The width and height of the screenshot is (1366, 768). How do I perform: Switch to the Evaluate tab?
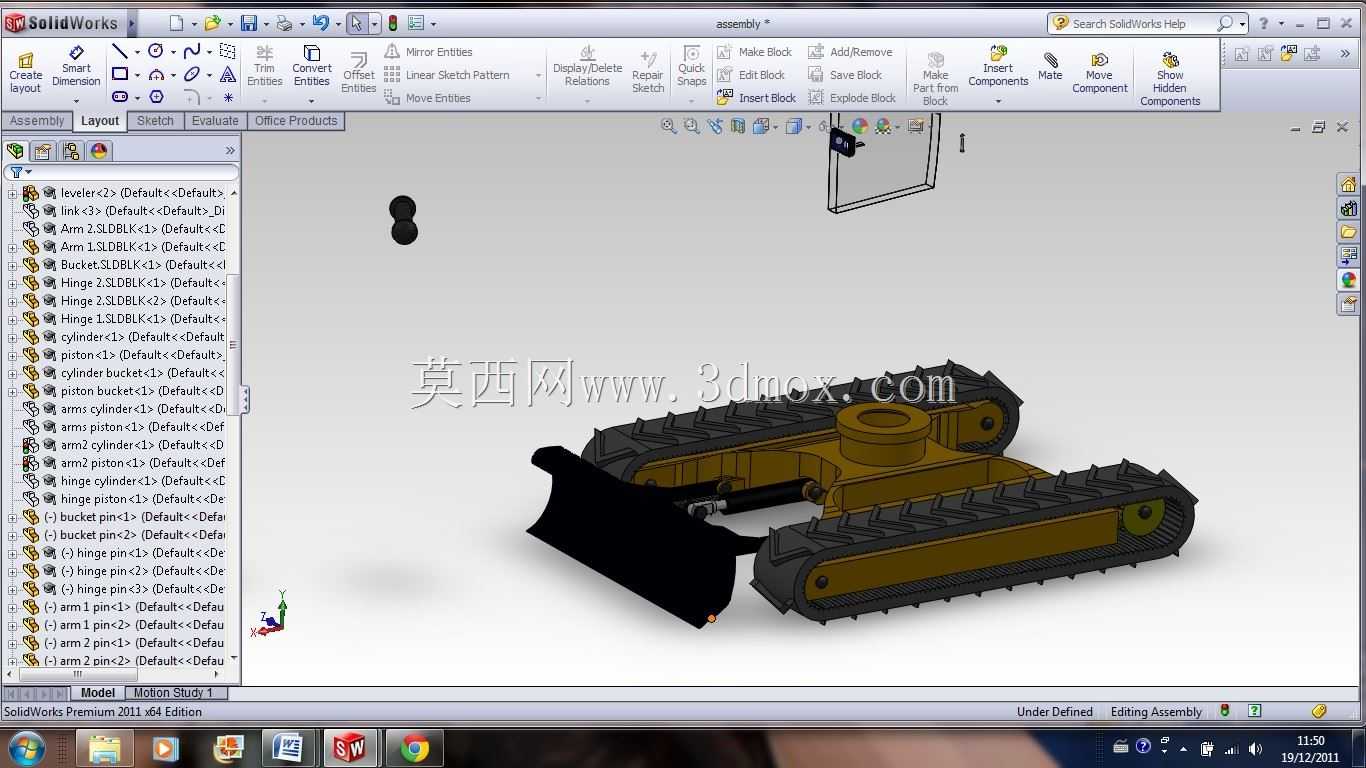pyautogui.click(x=215, y=121)
